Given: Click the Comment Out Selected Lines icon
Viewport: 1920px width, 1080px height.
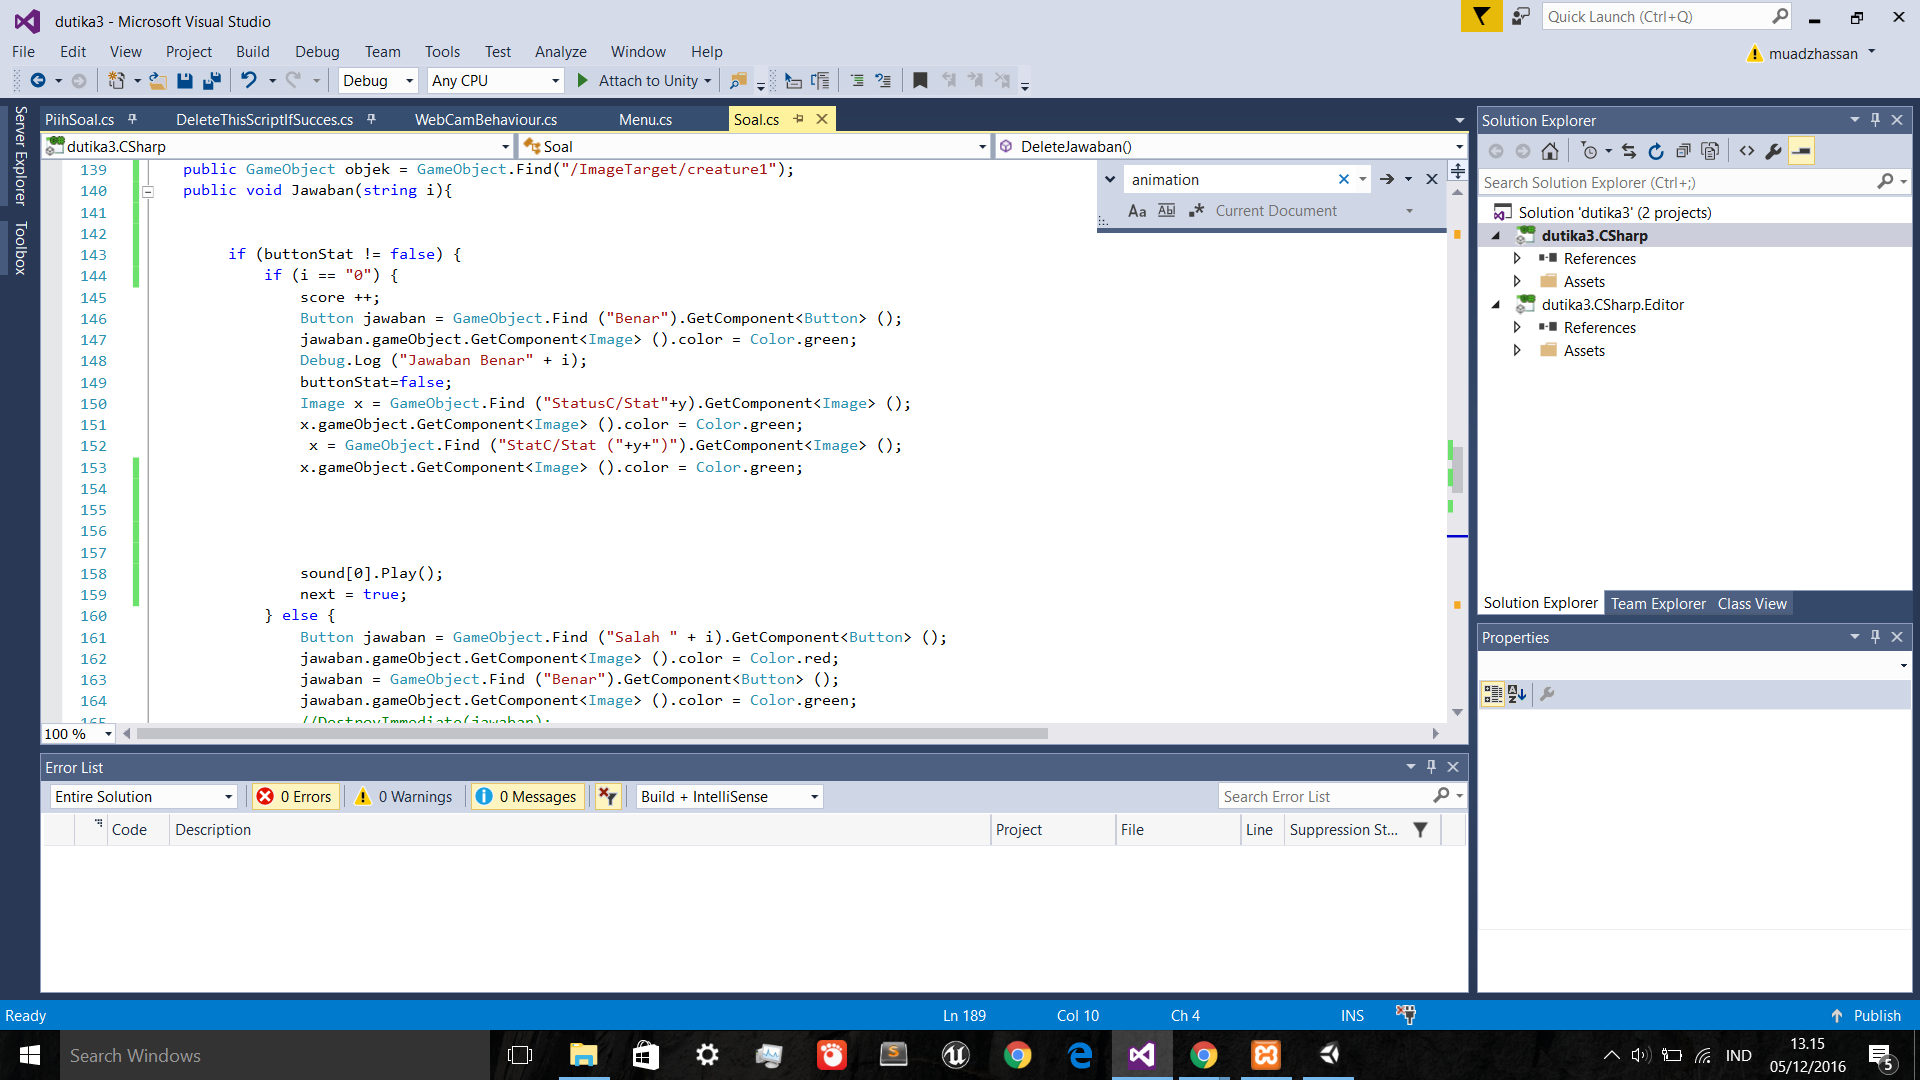Looking at the screenshot, I should [x=857, y=81].
